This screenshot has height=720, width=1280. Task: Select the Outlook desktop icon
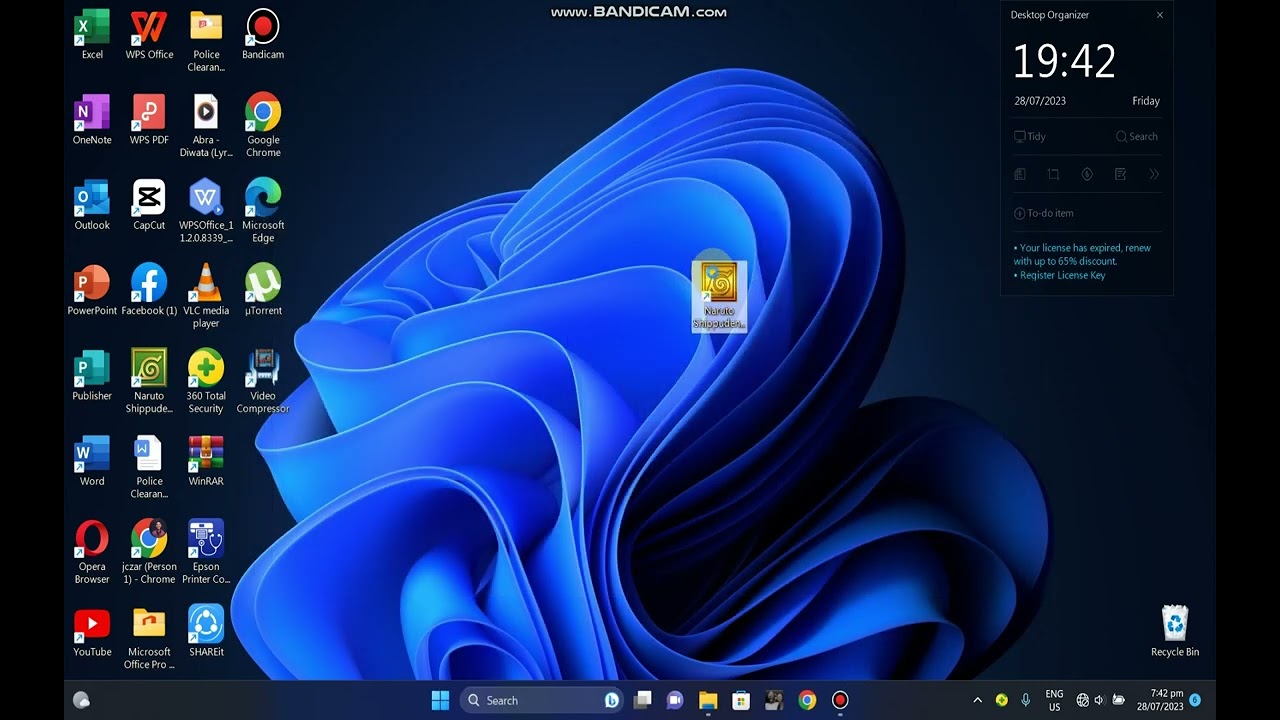[92, 205]
